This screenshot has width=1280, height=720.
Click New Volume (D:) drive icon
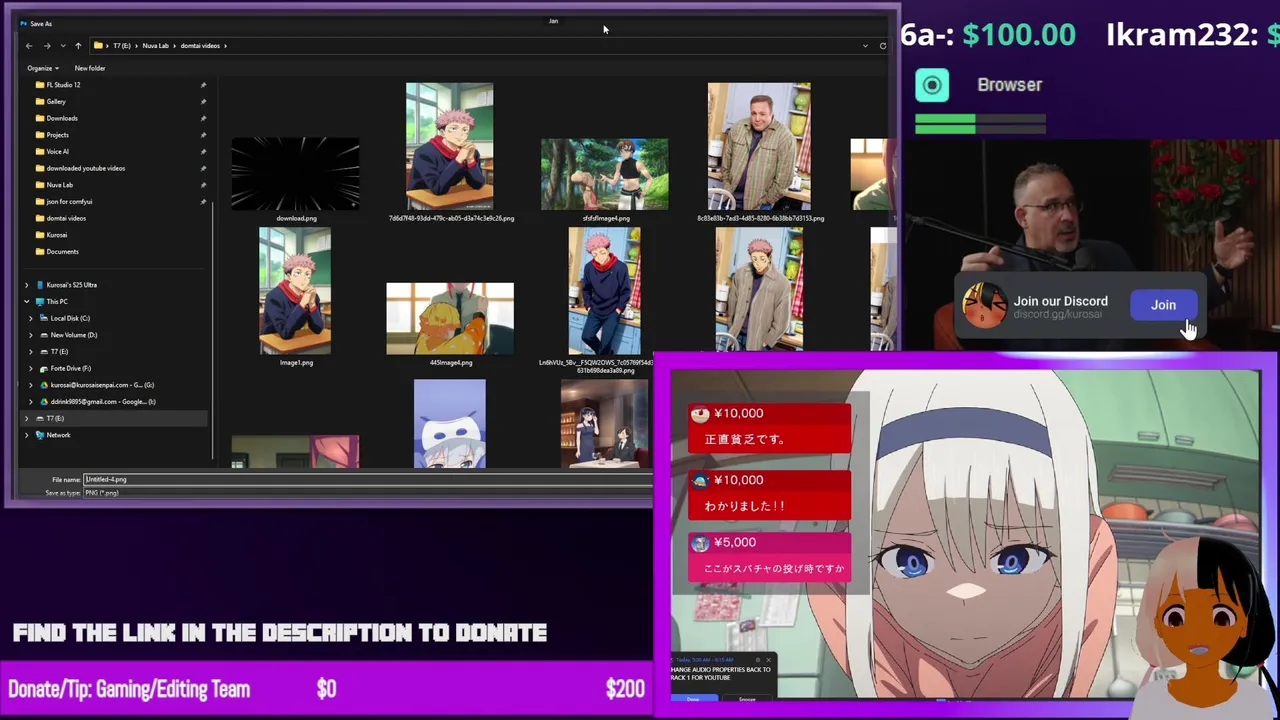pyautogui.click(x=43, y=335)
